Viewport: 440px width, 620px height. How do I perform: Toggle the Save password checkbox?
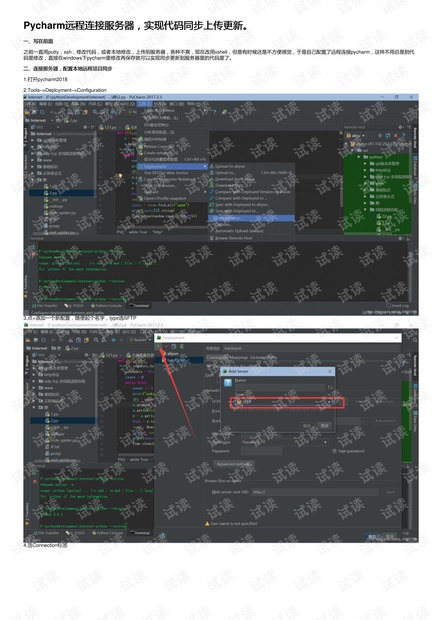[x=334, y=451]
